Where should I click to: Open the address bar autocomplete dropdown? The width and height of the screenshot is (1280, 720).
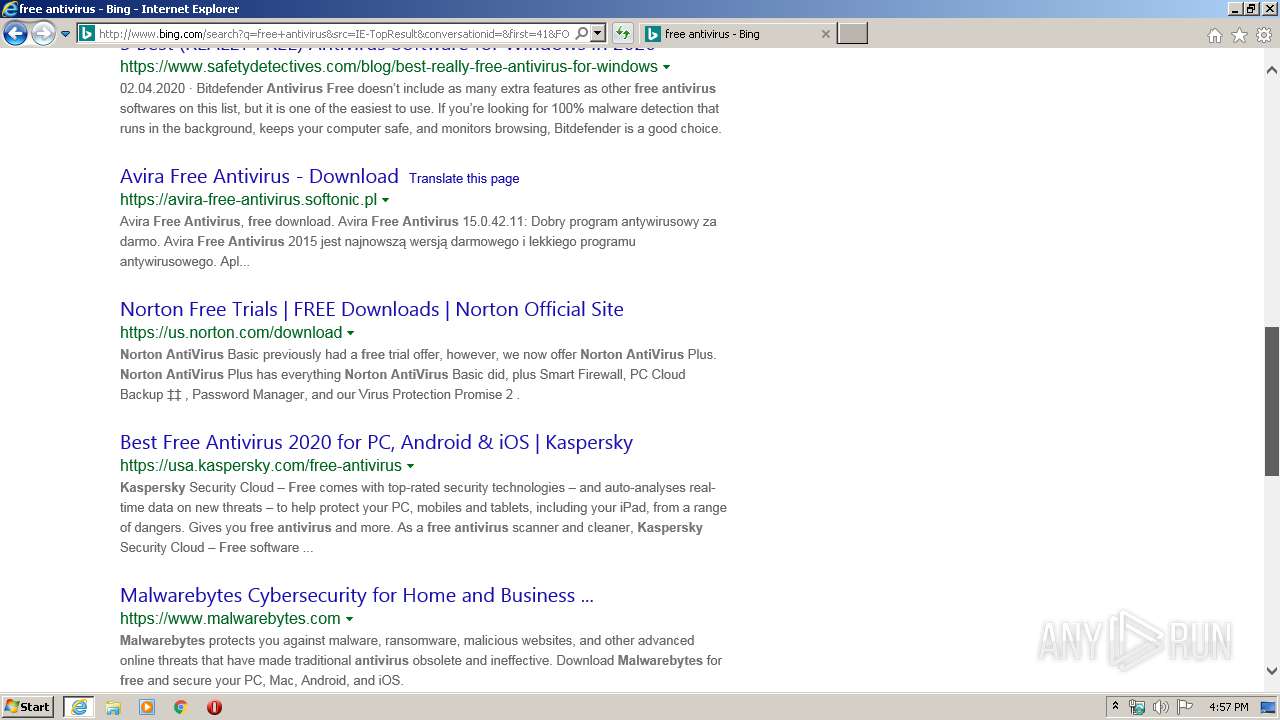597,34
